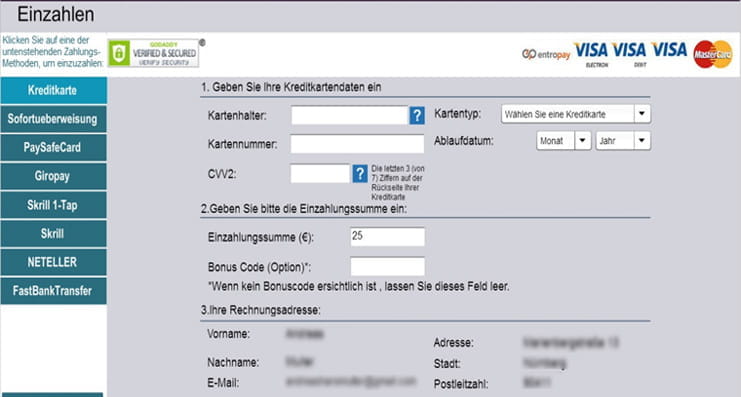Click the 'Wenn kein Bonuscode ersichtlich ist' note
This screenshot has width=741, height=397.
tap(359, 286)
